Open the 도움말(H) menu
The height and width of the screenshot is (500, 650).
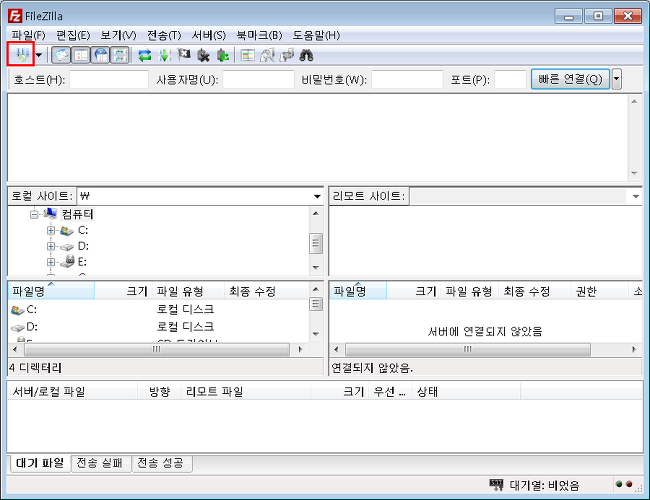(x=316, y=35)
